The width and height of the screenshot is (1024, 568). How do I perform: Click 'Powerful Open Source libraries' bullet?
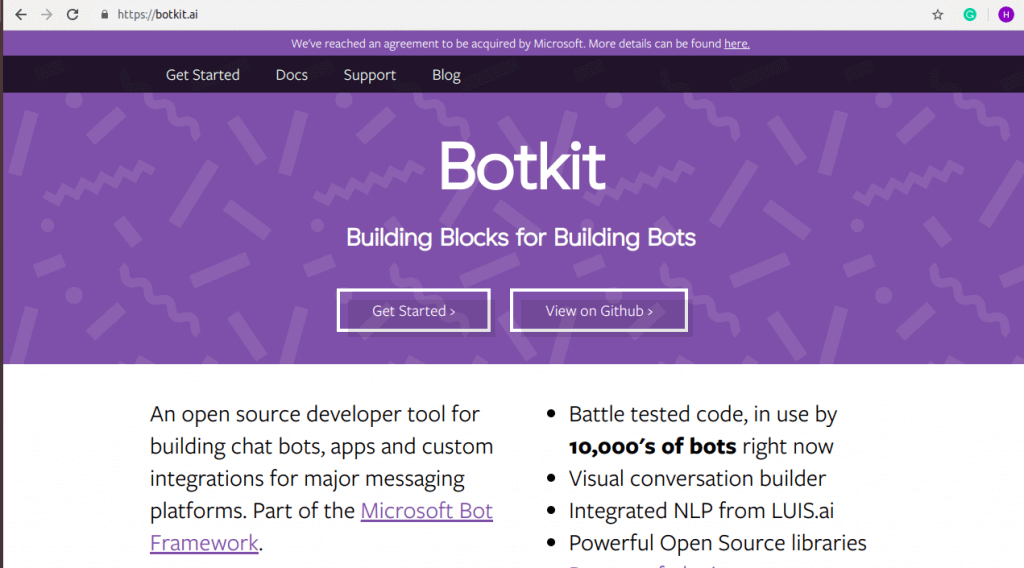[x=717, y=543]
